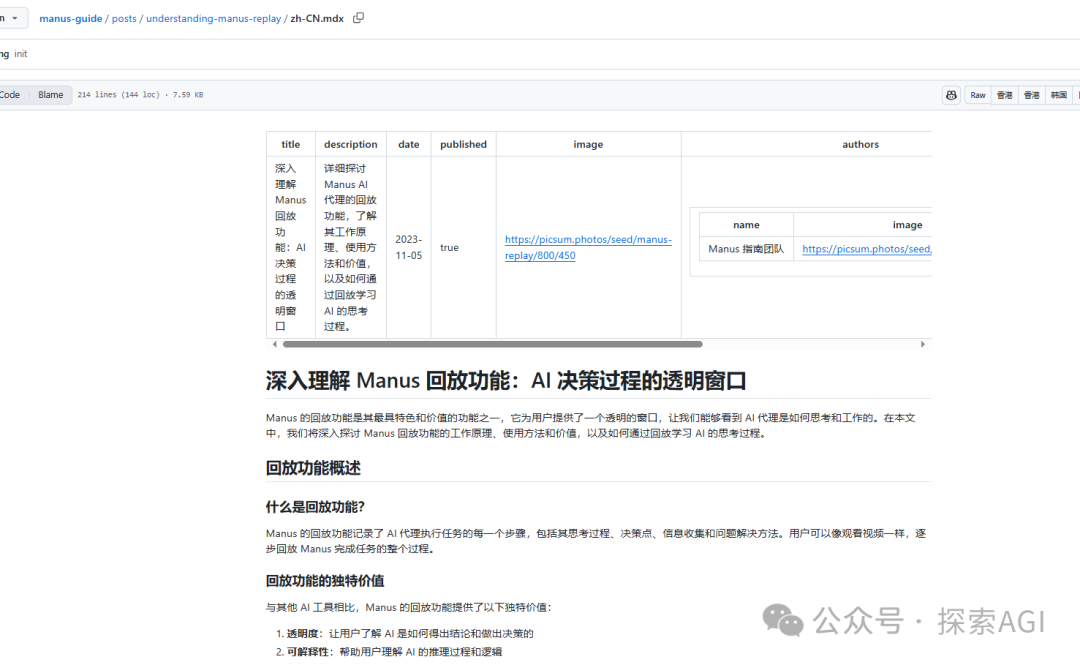Click the Raw button

tap(977, 95)
